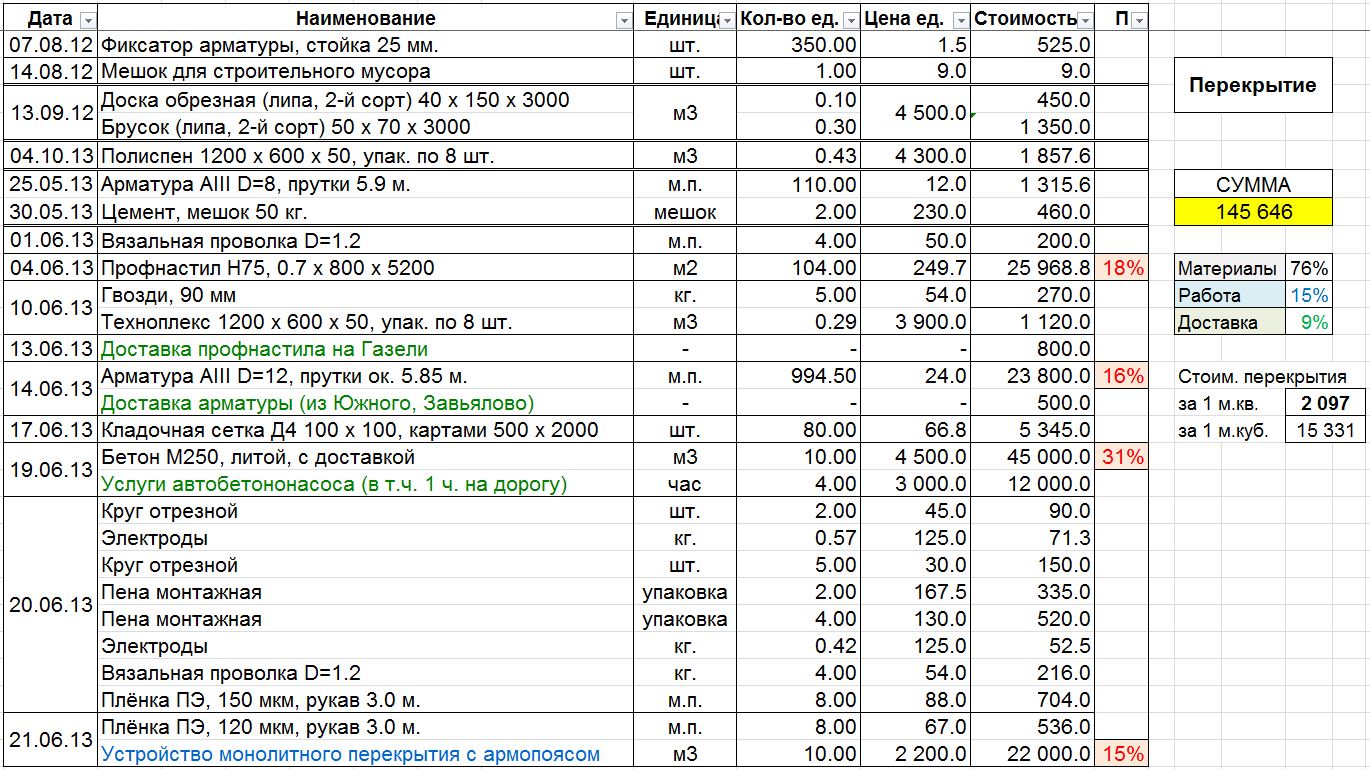Screen dimensions: 1370x769
Task: Select the Доставка label cell
Action: (1230, 322)
